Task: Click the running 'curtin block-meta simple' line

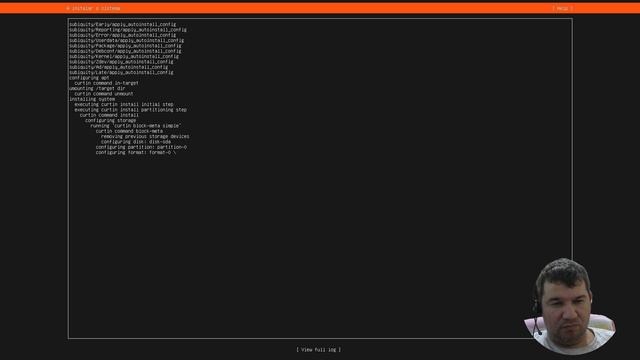Action: point(136,126)
